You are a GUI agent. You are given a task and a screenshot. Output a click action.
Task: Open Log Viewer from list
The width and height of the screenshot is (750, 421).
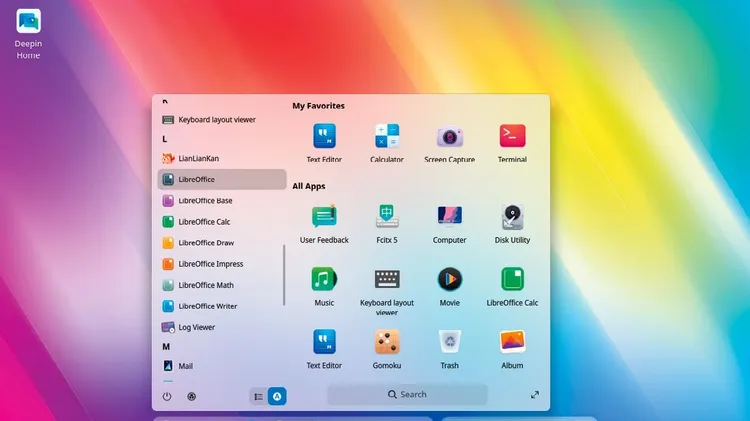tap(222, 327)
